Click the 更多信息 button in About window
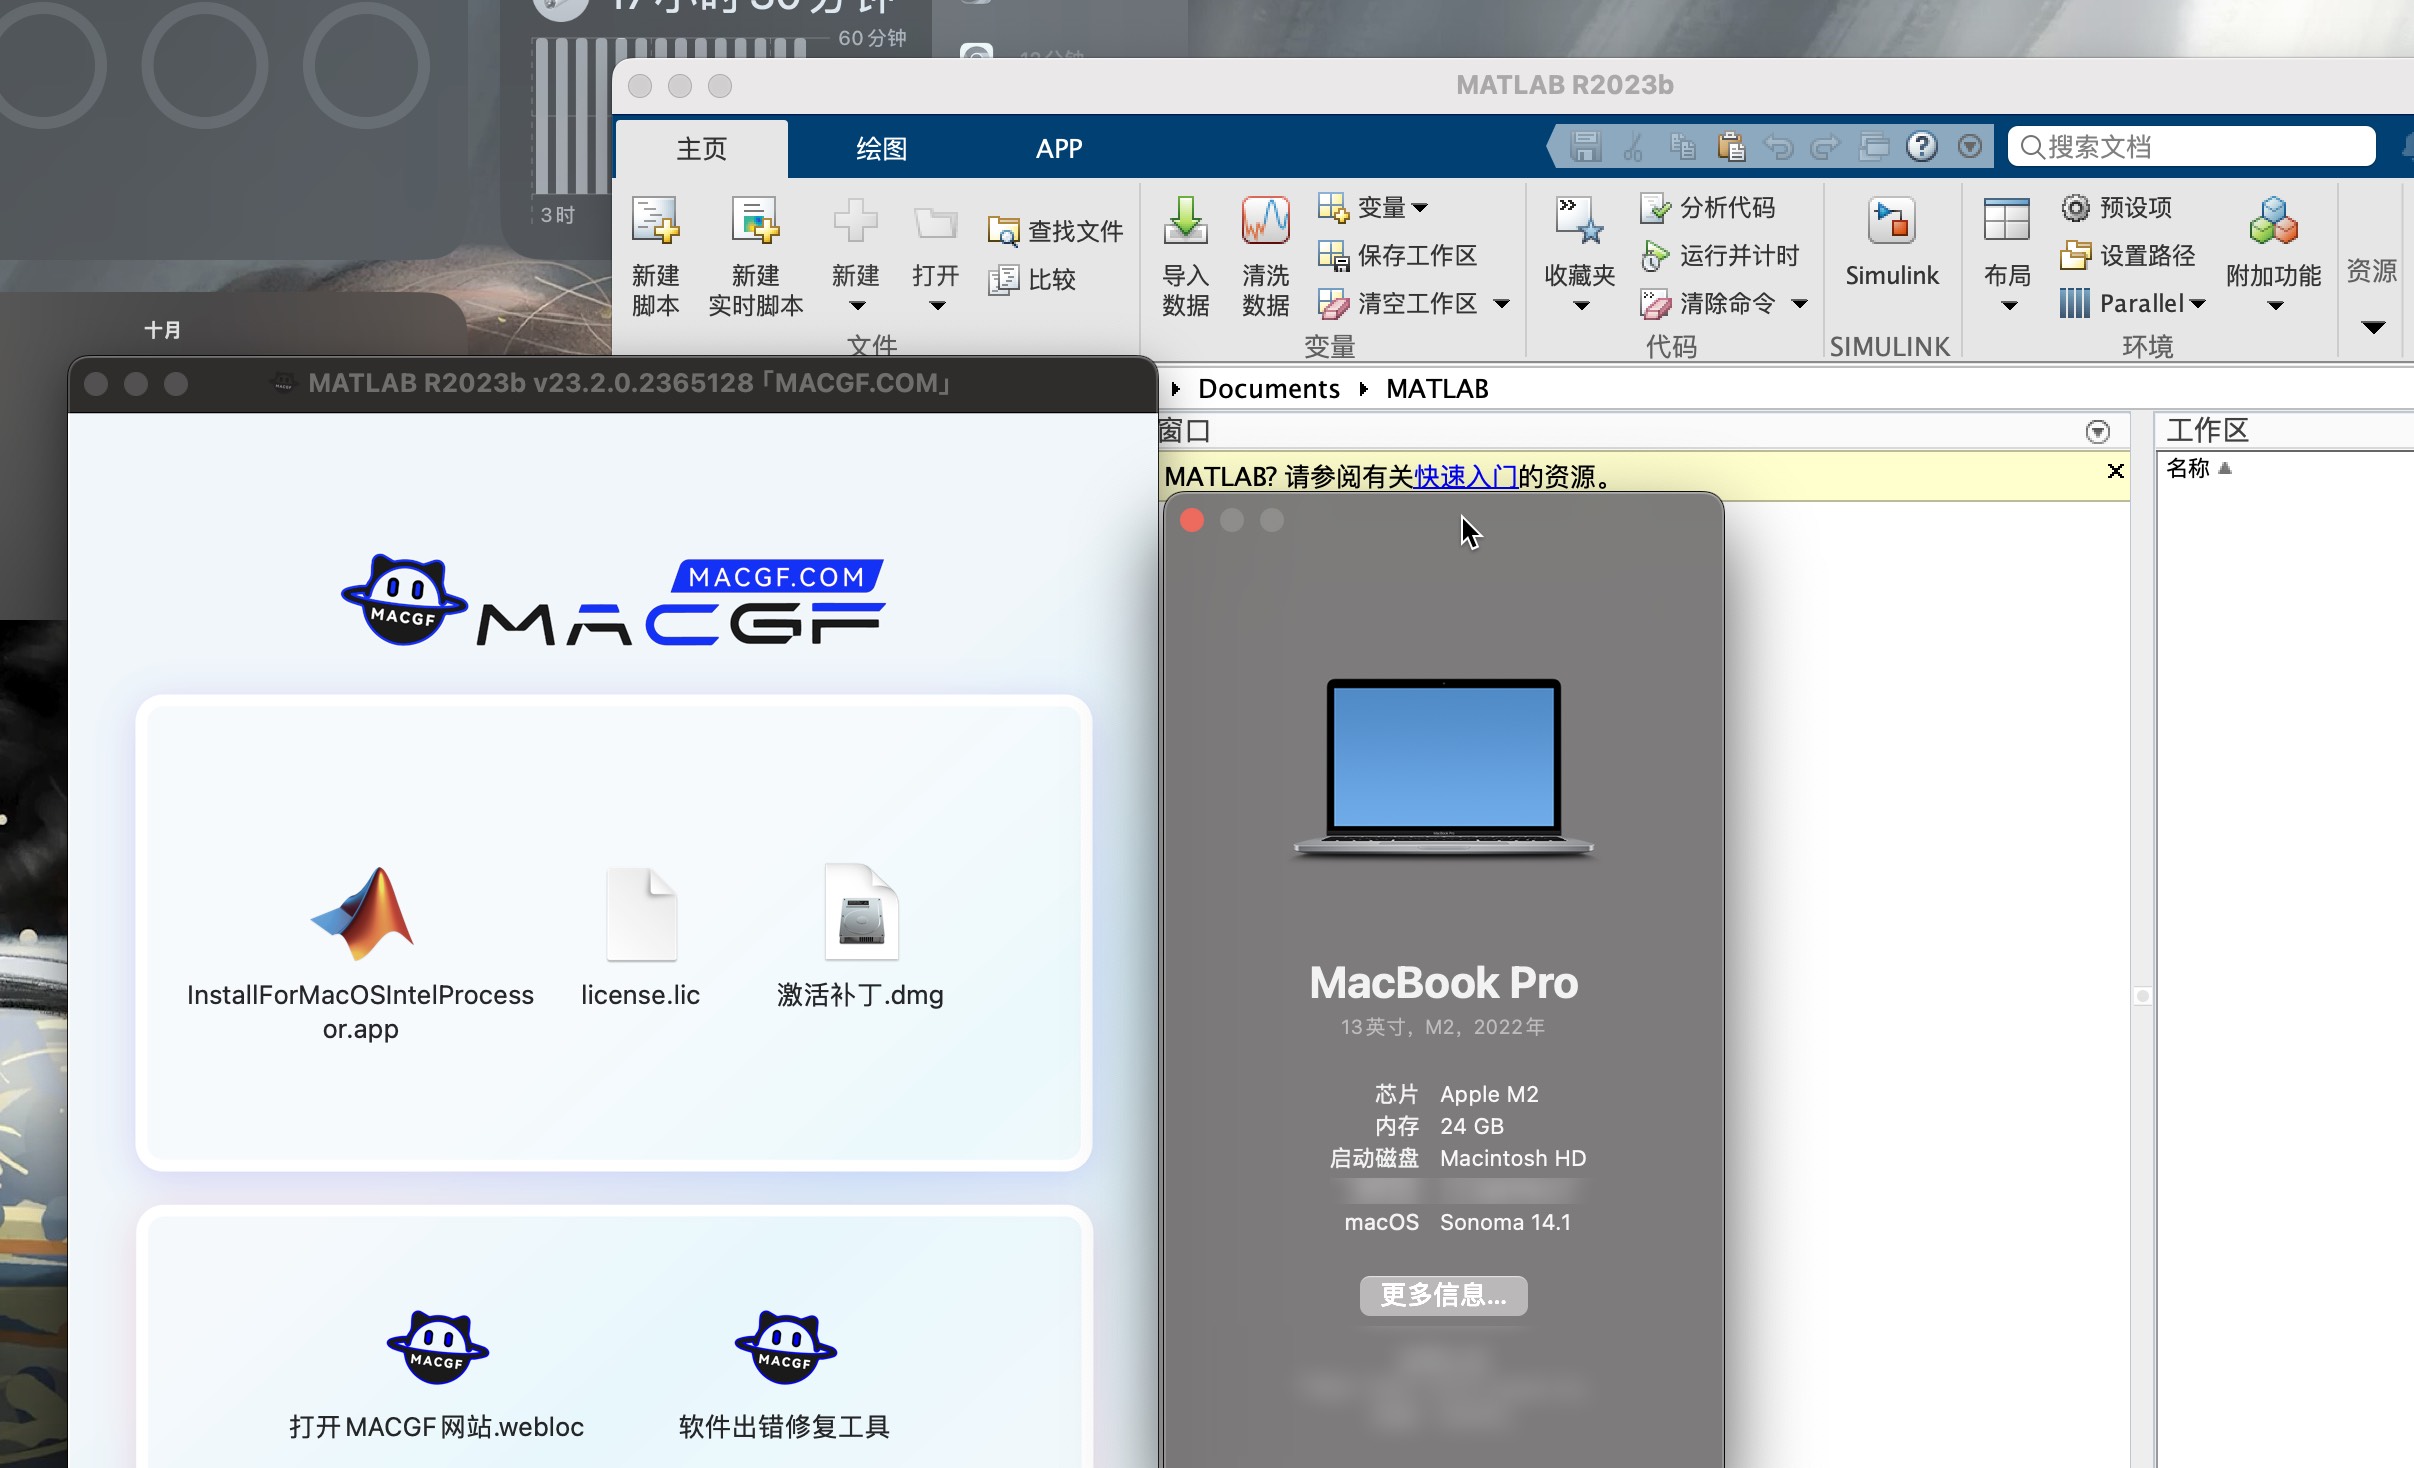The width and height of the screenshot is (2414, 1468). (1442, 1295)
